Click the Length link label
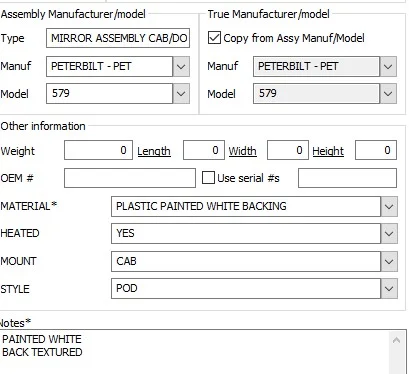 [154, 151]
